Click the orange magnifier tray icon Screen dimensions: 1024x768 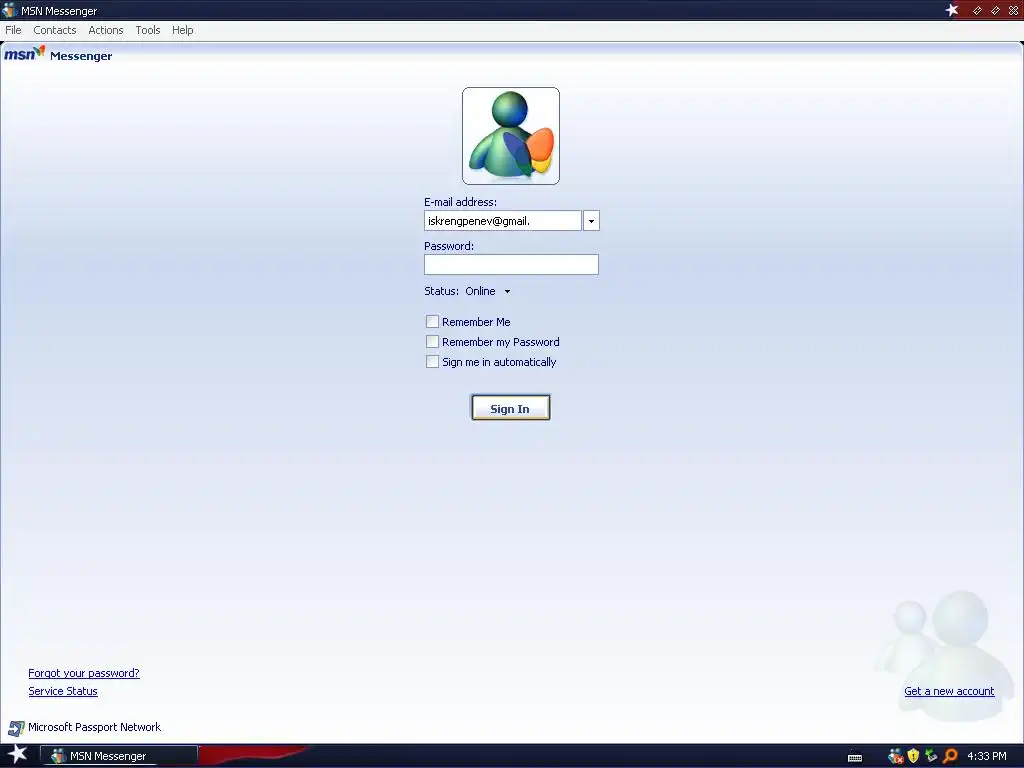click(x=950, y=756)
